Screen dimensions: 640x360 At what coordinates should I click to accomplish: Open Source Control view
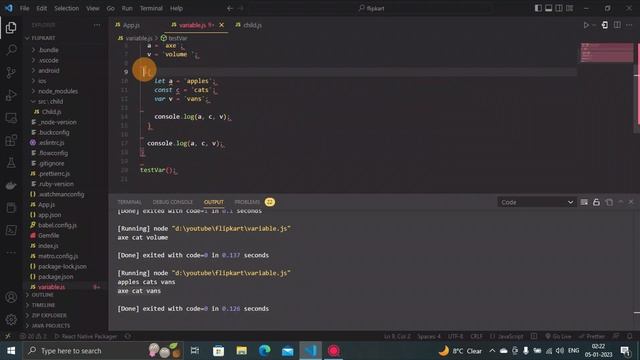(x=11, y=73)
